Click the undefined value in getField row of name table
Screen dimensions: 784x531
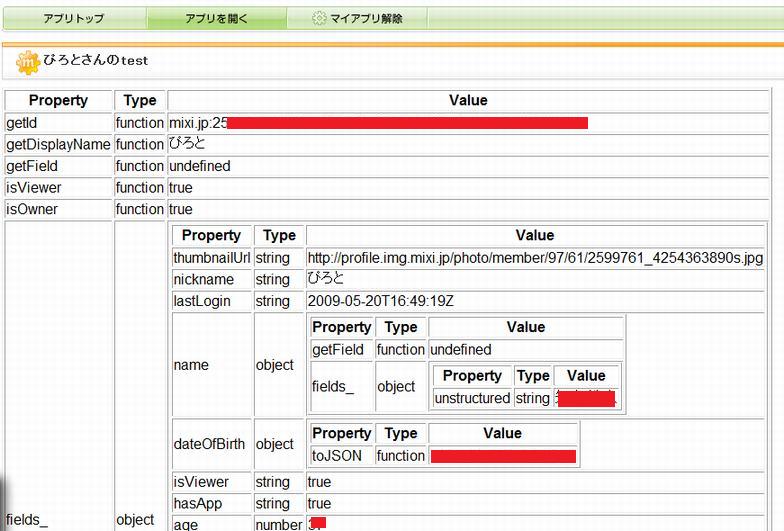(460, 350)
